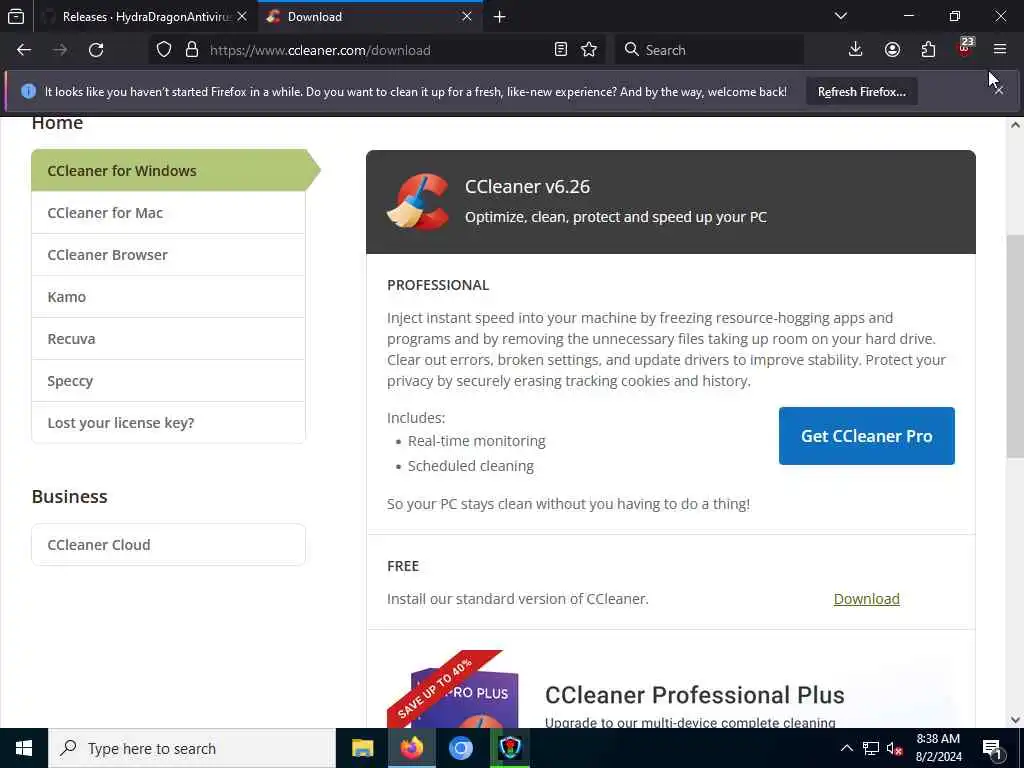Open File Explorer from taskbar
This screenshot has height=768, width=1024.
click(362, 748)
